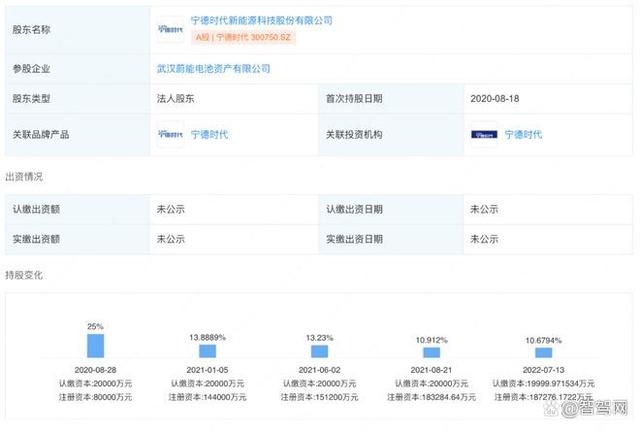Click the 2022-07-13 date label

(x=544, y=370)
